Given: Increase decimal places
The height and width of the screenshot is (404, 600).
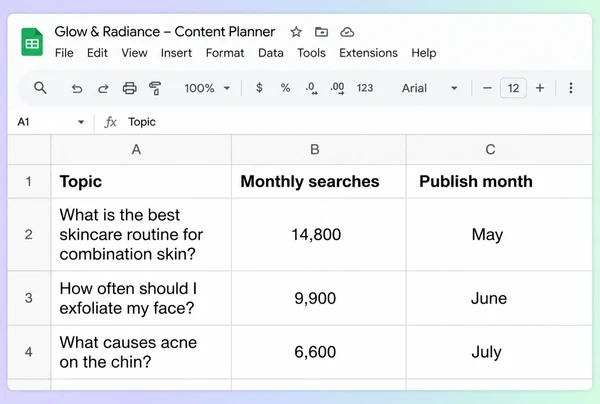Looking at the screenshot, I should (x=337, y=88).
